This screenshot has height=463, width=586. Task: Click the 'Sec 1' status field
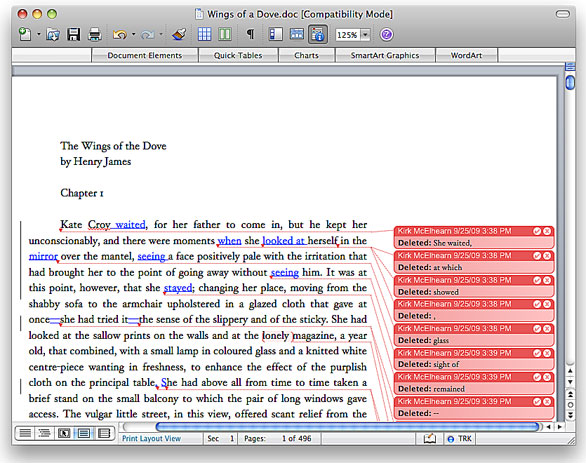220,438
